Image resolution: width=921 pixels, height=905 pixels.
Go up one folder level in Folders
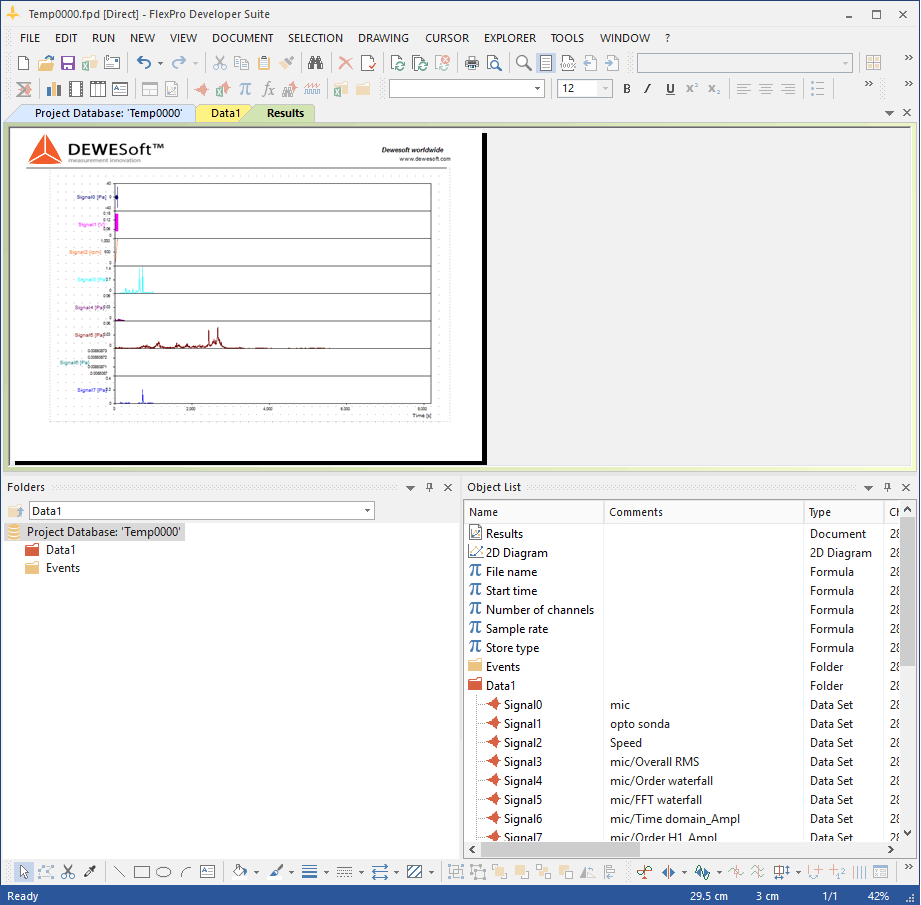[x=16, y=511]
